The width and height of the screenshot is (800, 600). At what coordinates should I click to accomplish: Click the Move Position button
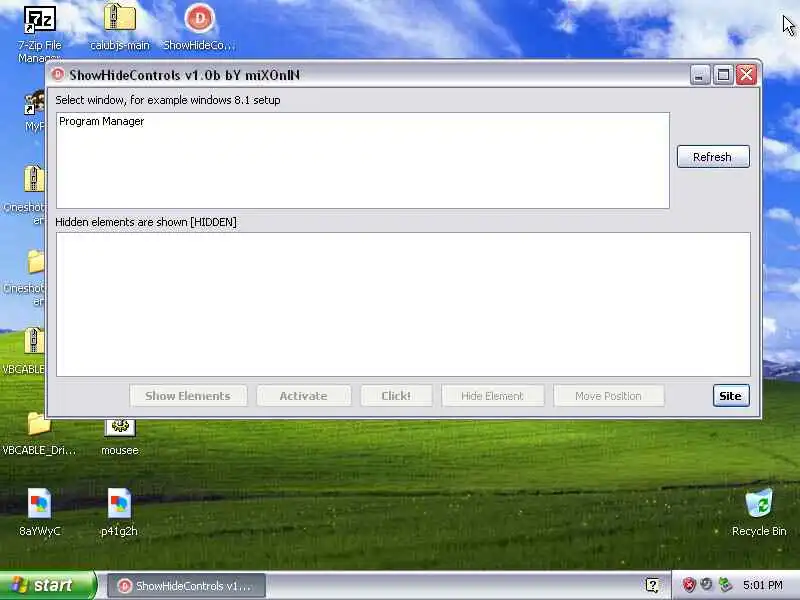pyautogui.click(x=609, y=396)
